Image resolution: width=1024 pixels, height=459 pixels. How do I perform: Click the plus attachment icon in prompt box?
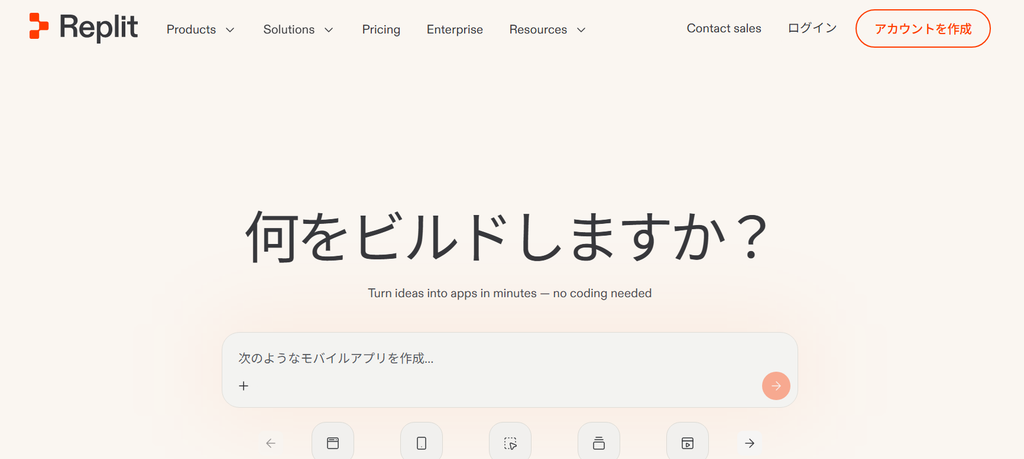(244, 386)
